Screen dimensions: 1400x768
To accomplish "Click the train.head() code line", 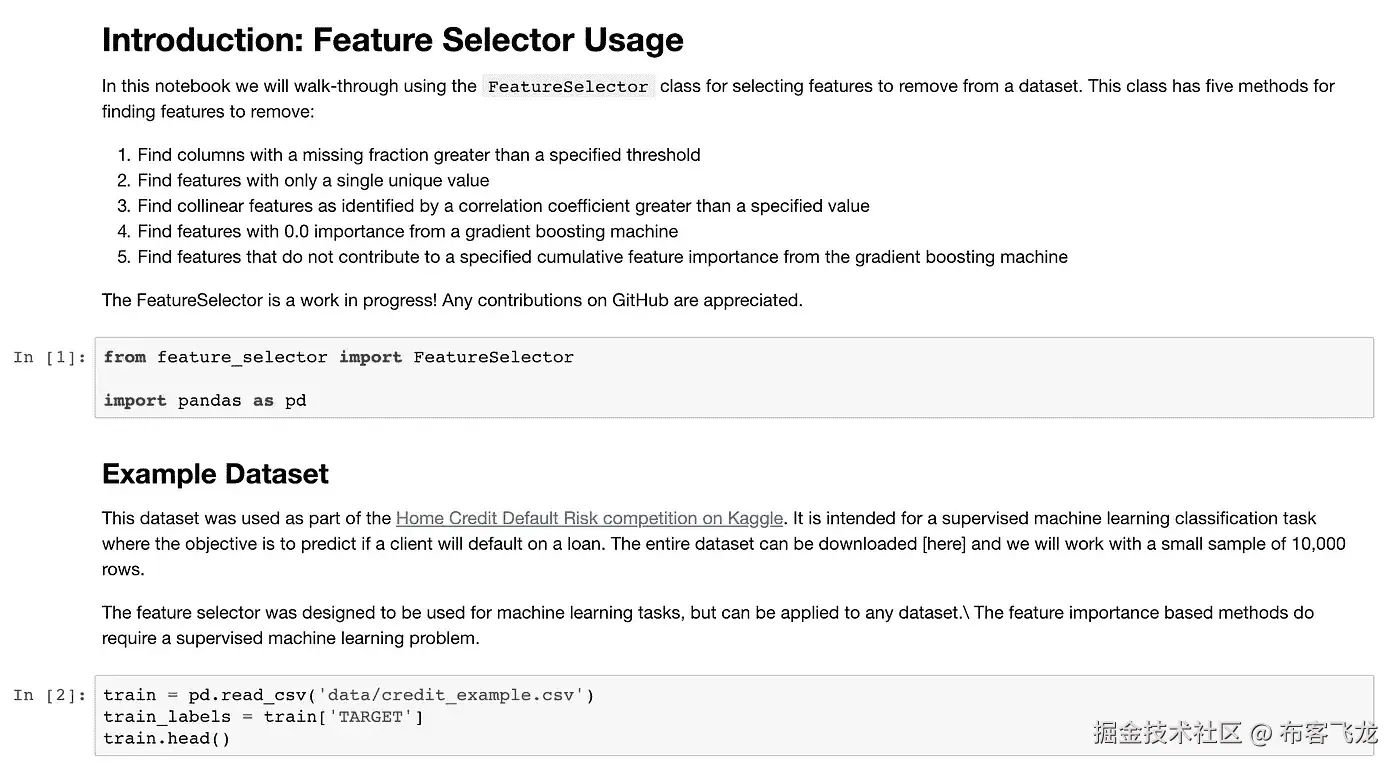I will (166, 739).
